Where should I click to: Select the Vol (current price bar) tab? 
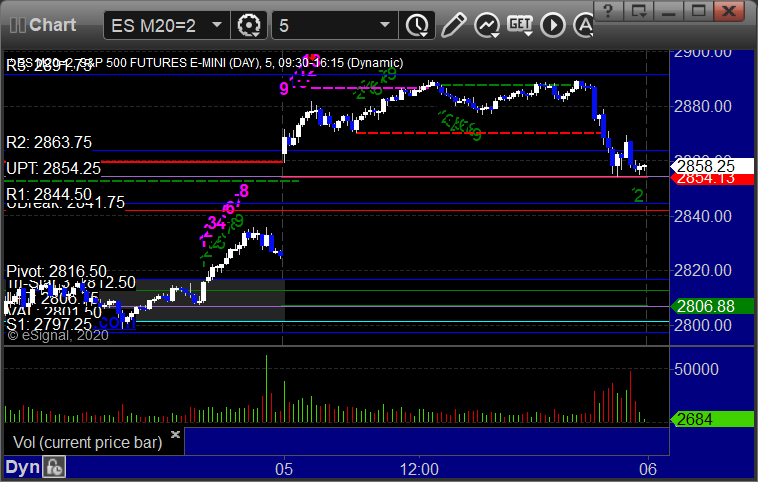coord(87,442)
